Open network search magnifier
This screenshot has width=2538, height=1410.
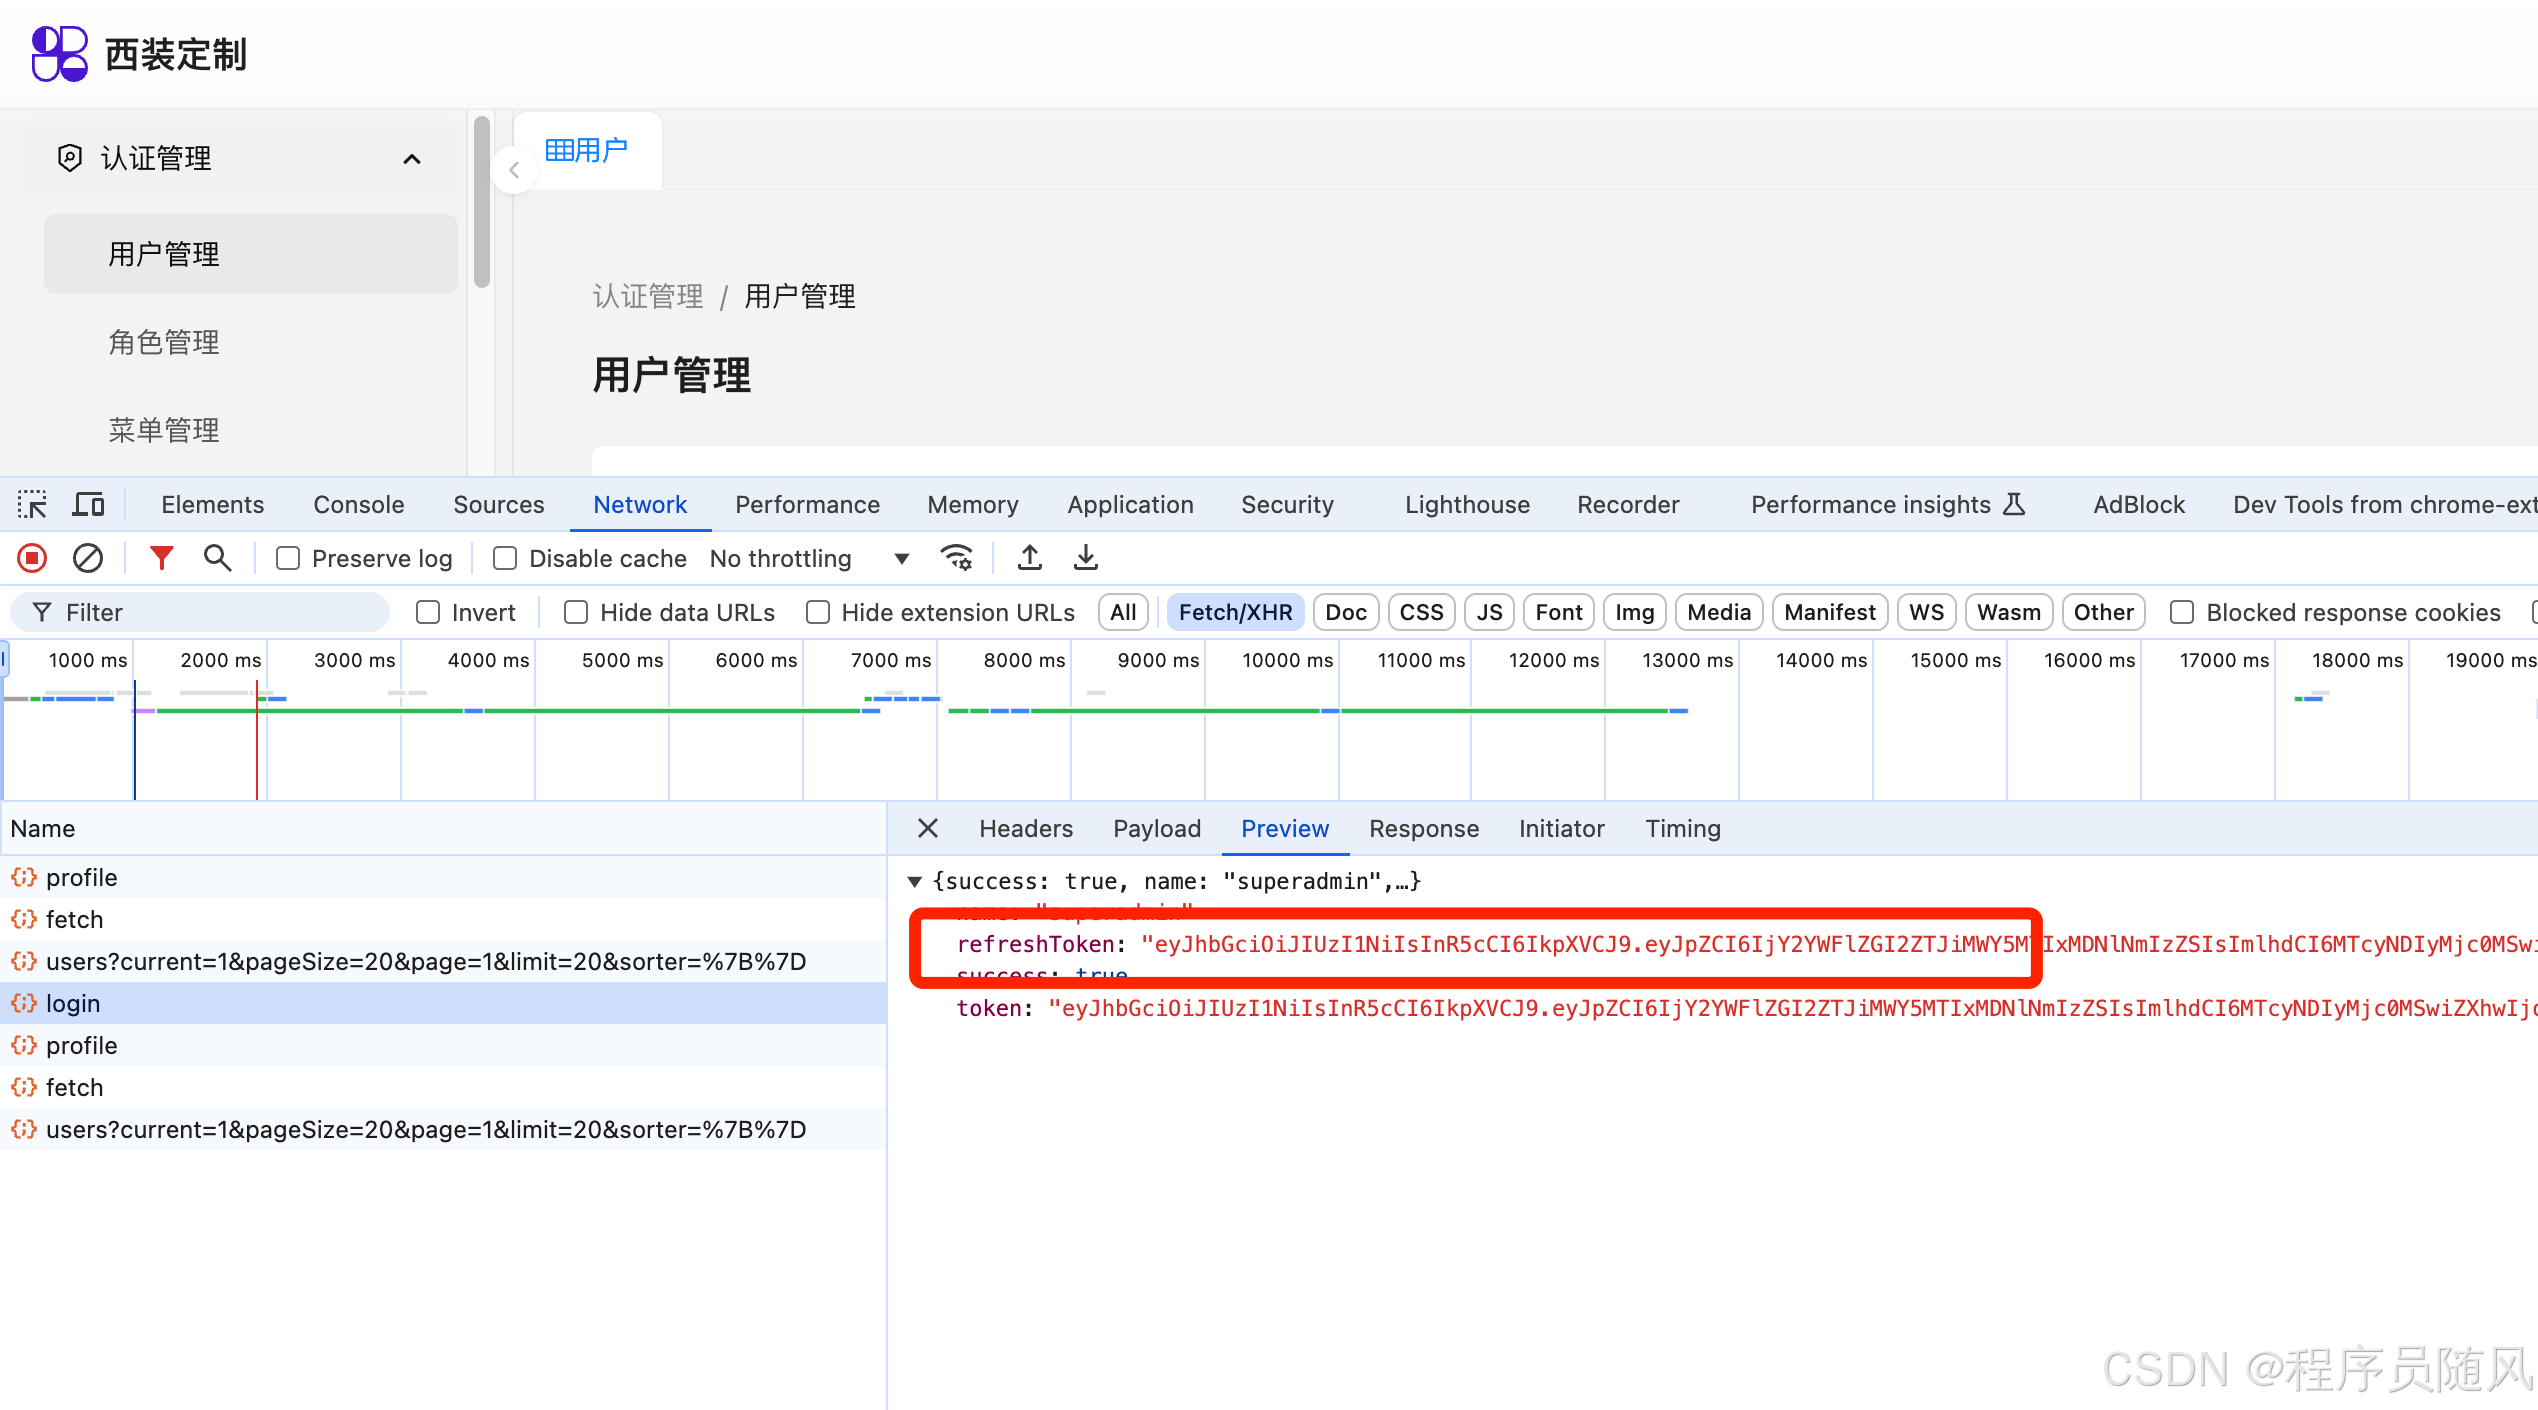[217, 558]
